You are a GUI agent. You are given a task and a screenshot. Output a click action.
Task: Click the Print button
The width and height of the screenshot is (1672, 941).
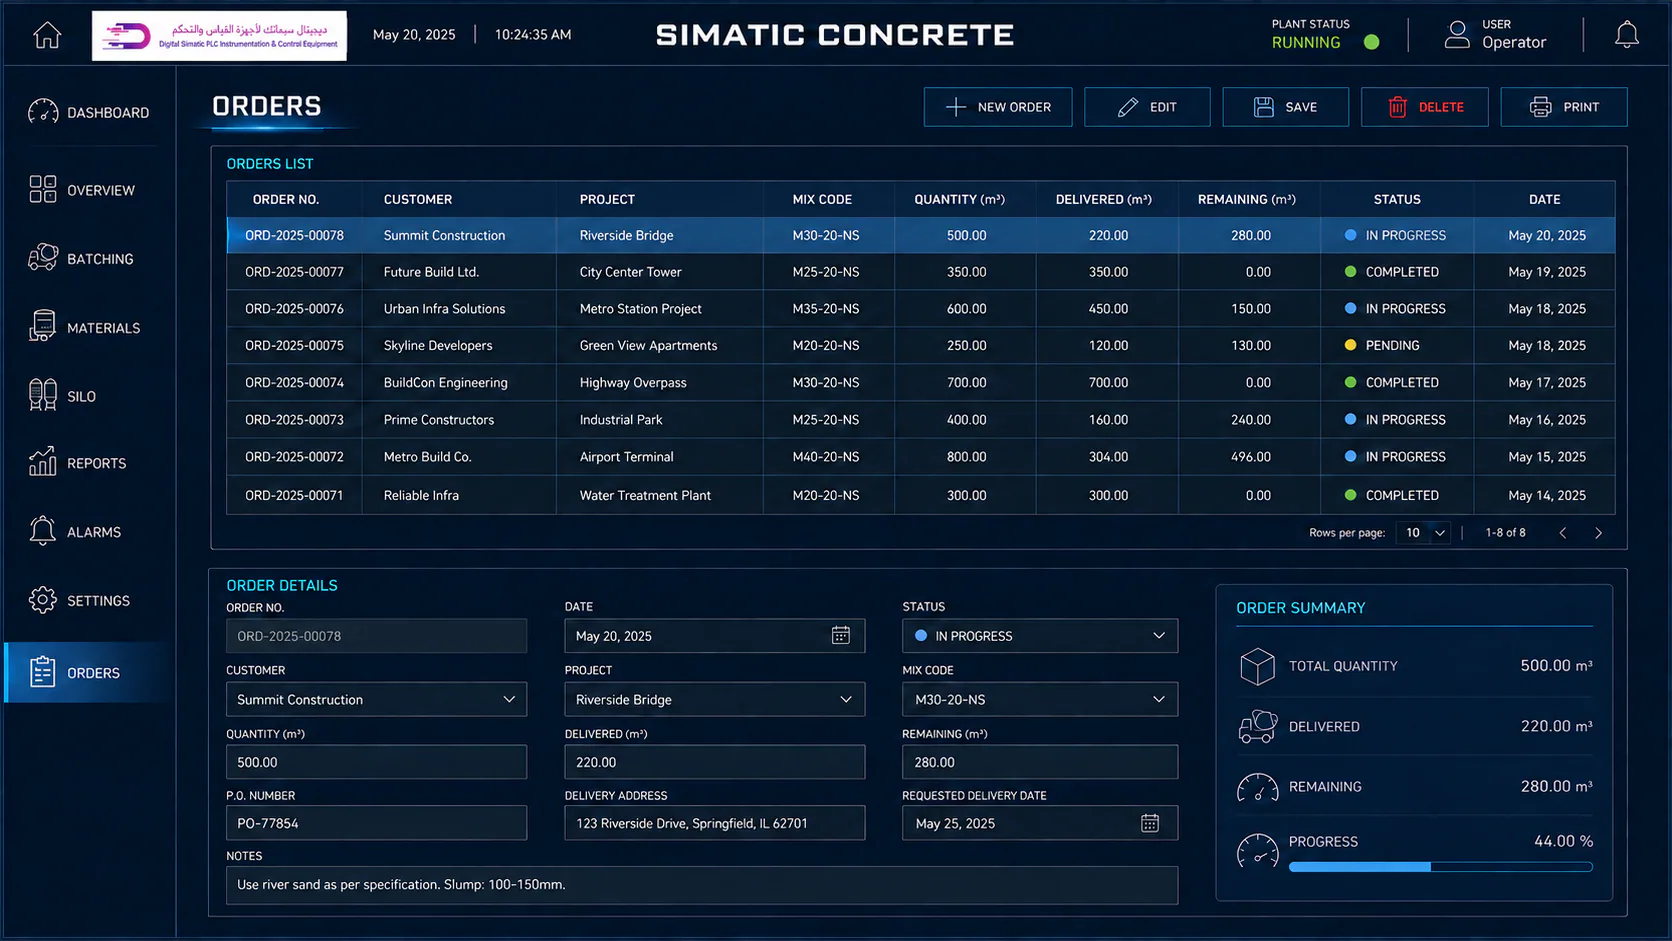[x=1564, y=107]
